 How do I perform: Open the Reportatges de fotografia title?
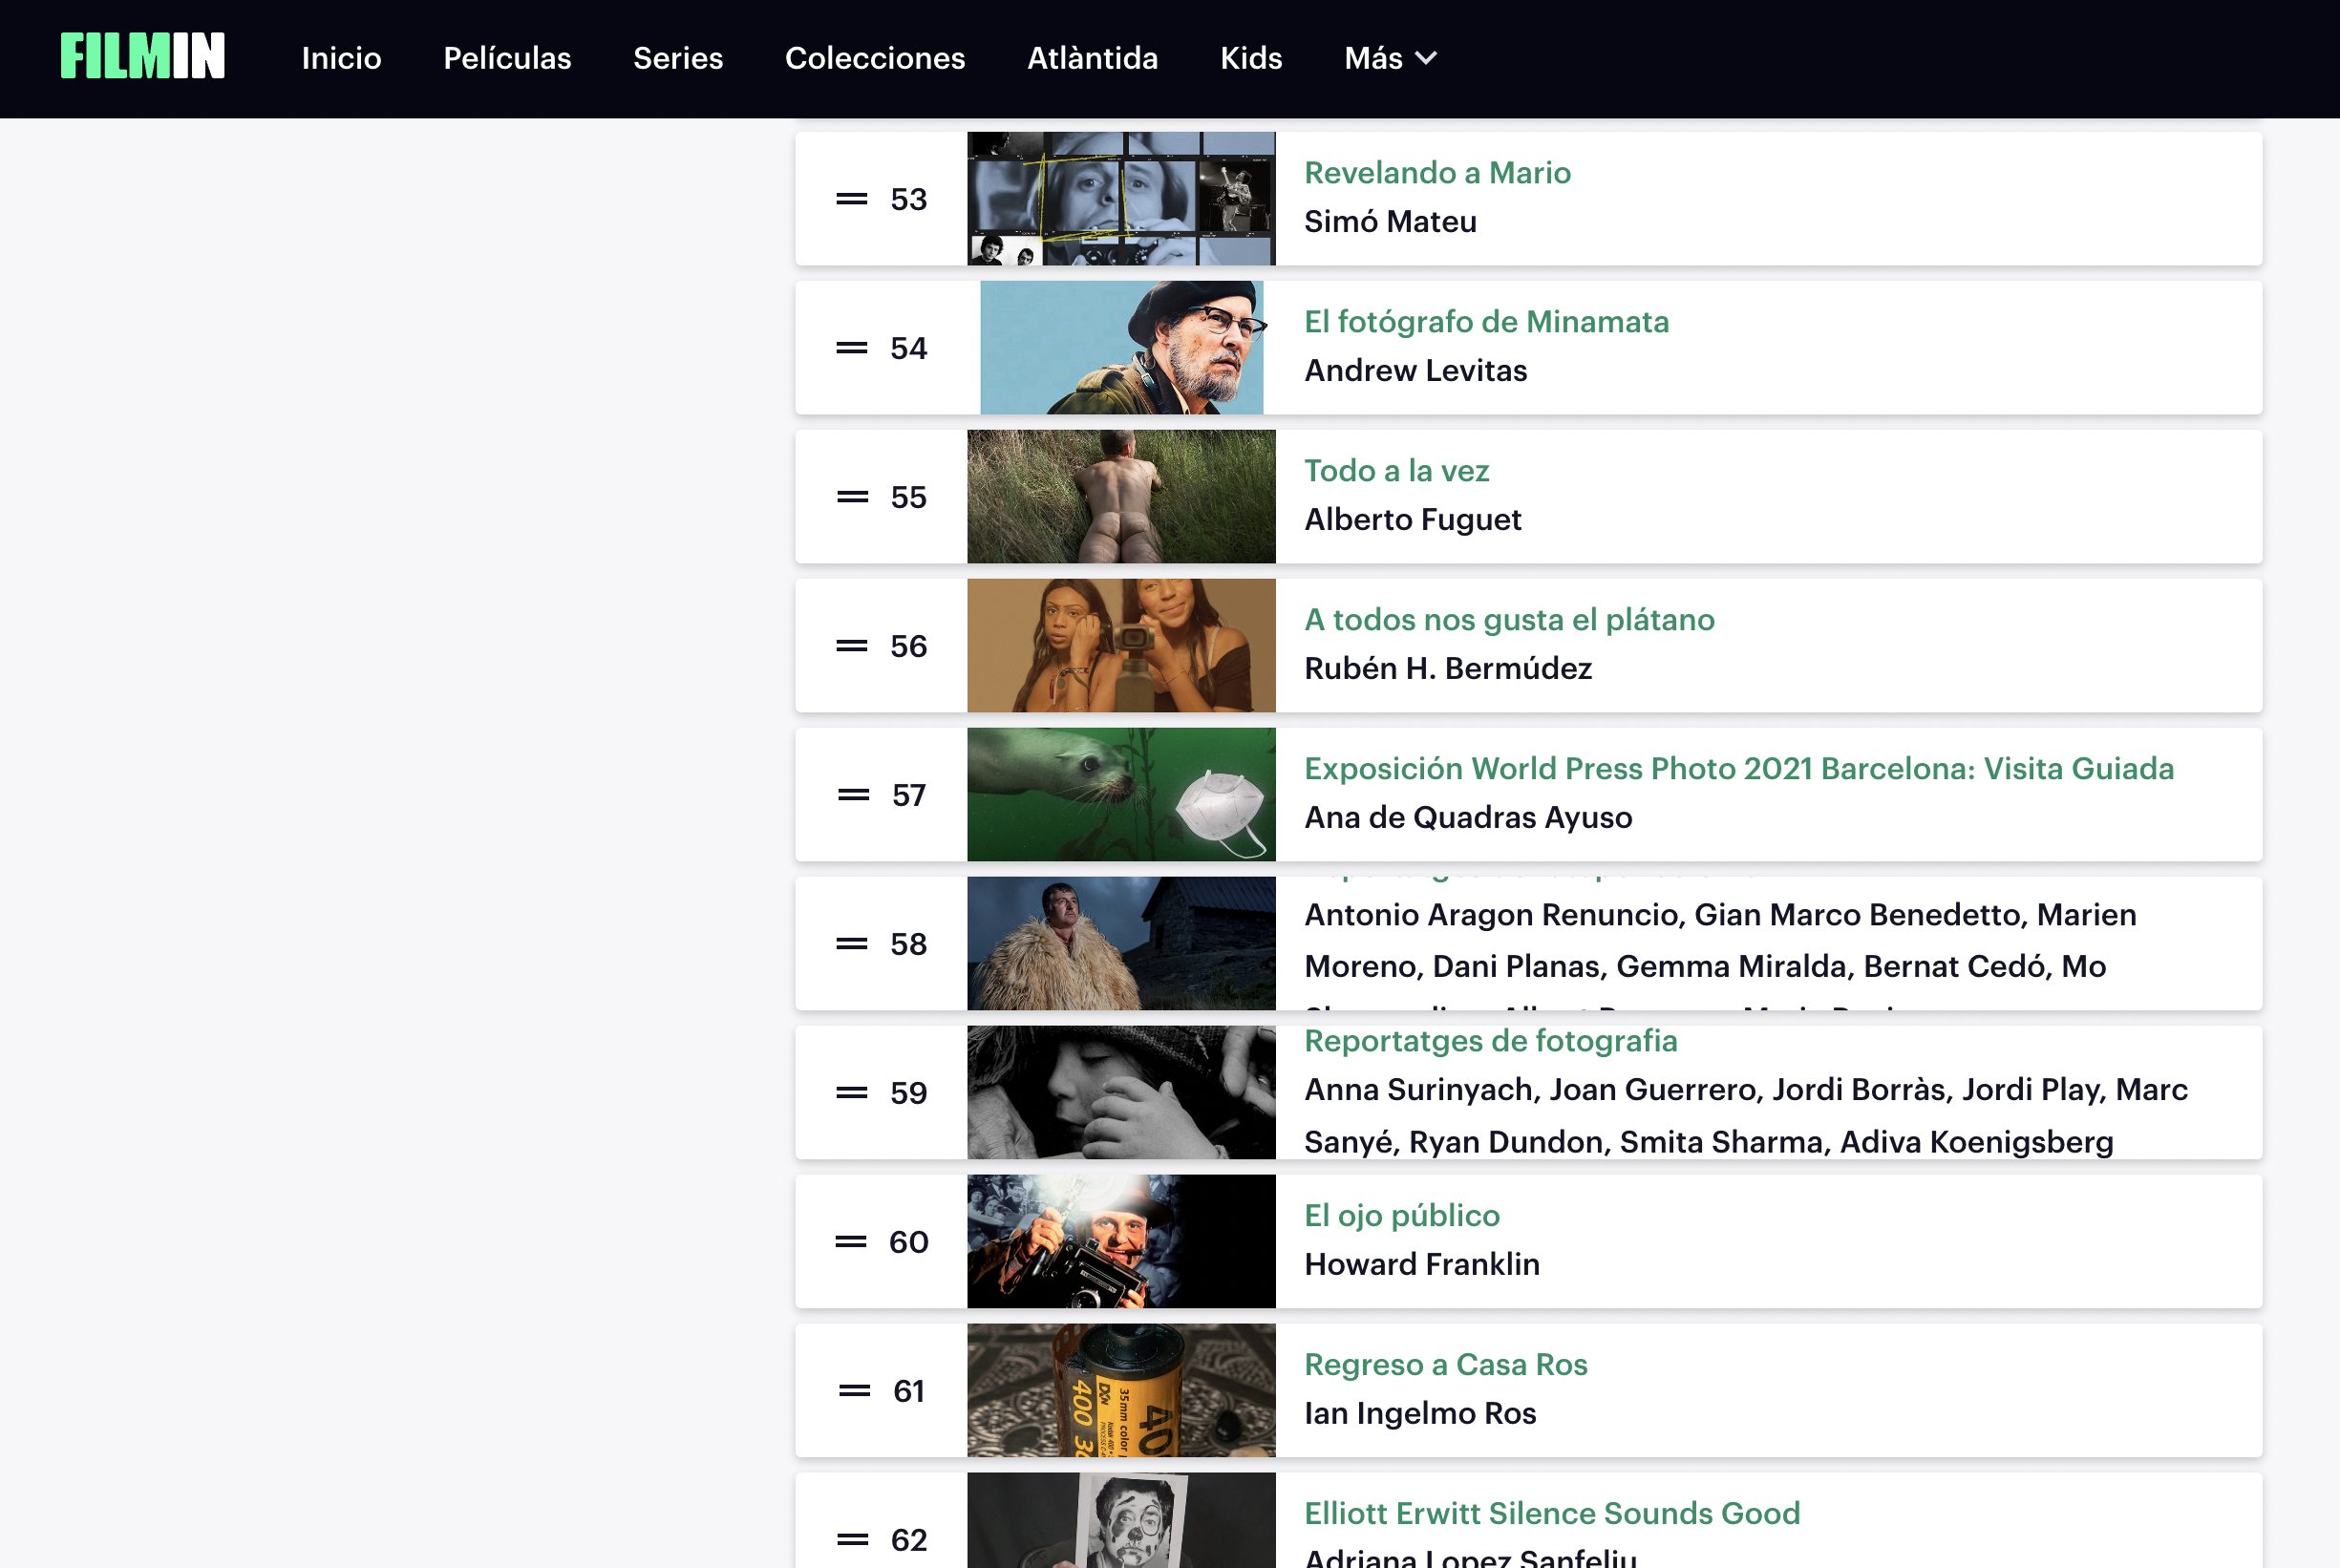coord(1490,1041)
